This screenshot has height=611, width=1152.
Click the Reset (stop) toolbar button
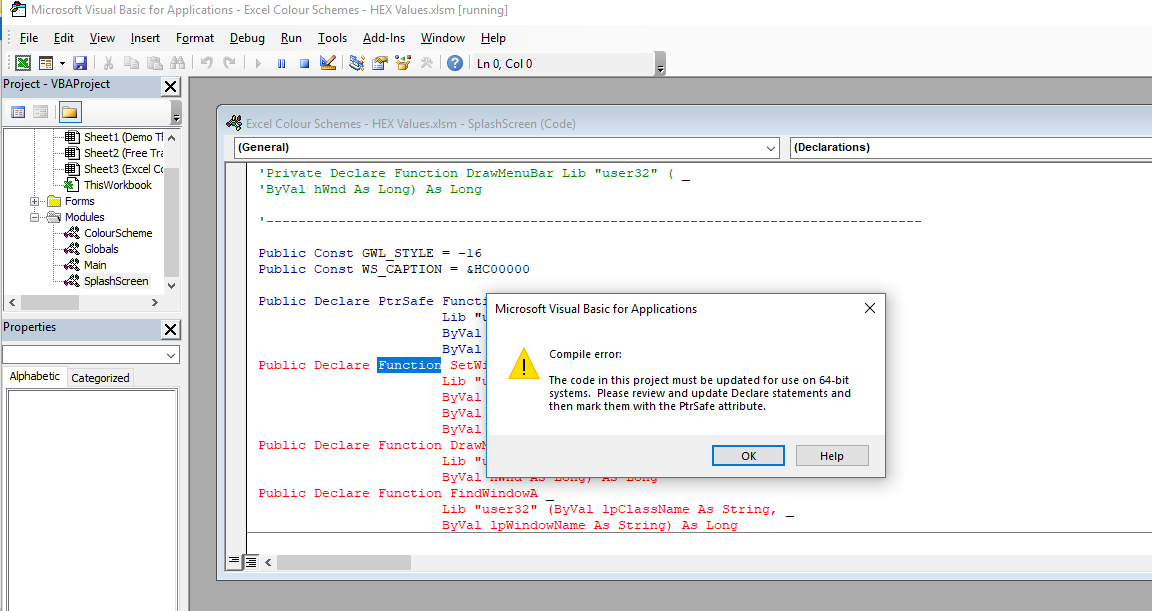pos(304,63)
